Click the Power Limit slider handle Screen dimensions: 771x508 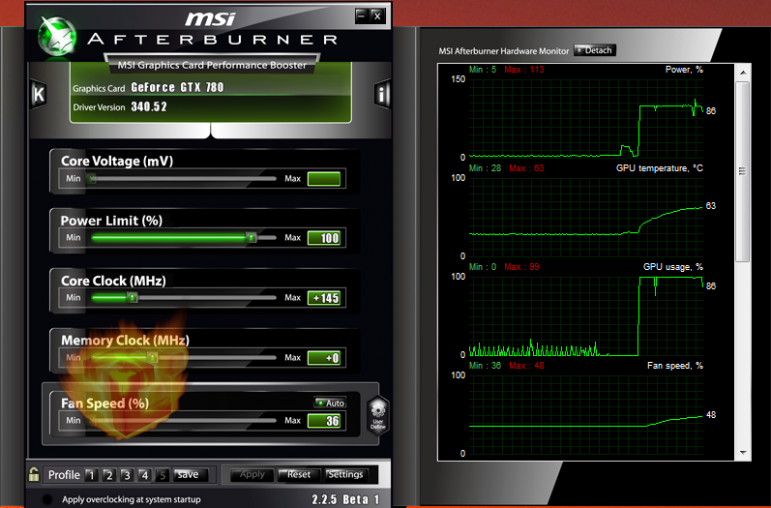point(251,238)
